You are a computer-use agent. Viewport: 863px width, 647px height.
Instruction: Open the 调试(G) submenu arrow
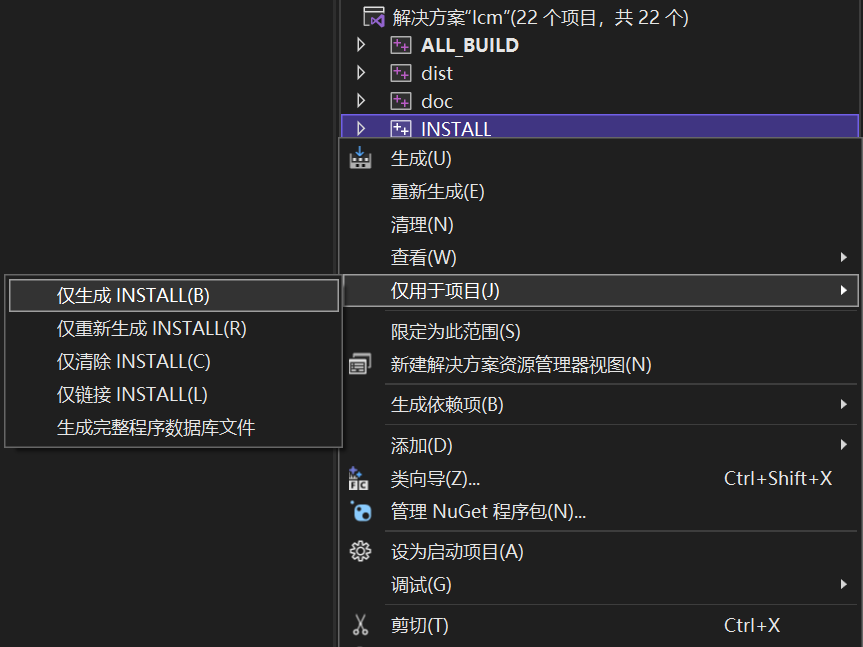click(x=844, y=584)
